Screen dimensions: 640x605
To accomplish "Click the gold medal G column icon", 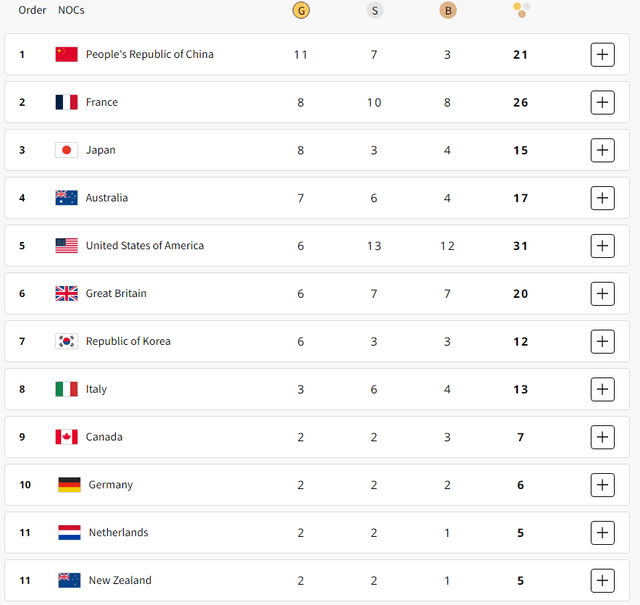I will 301,11.
